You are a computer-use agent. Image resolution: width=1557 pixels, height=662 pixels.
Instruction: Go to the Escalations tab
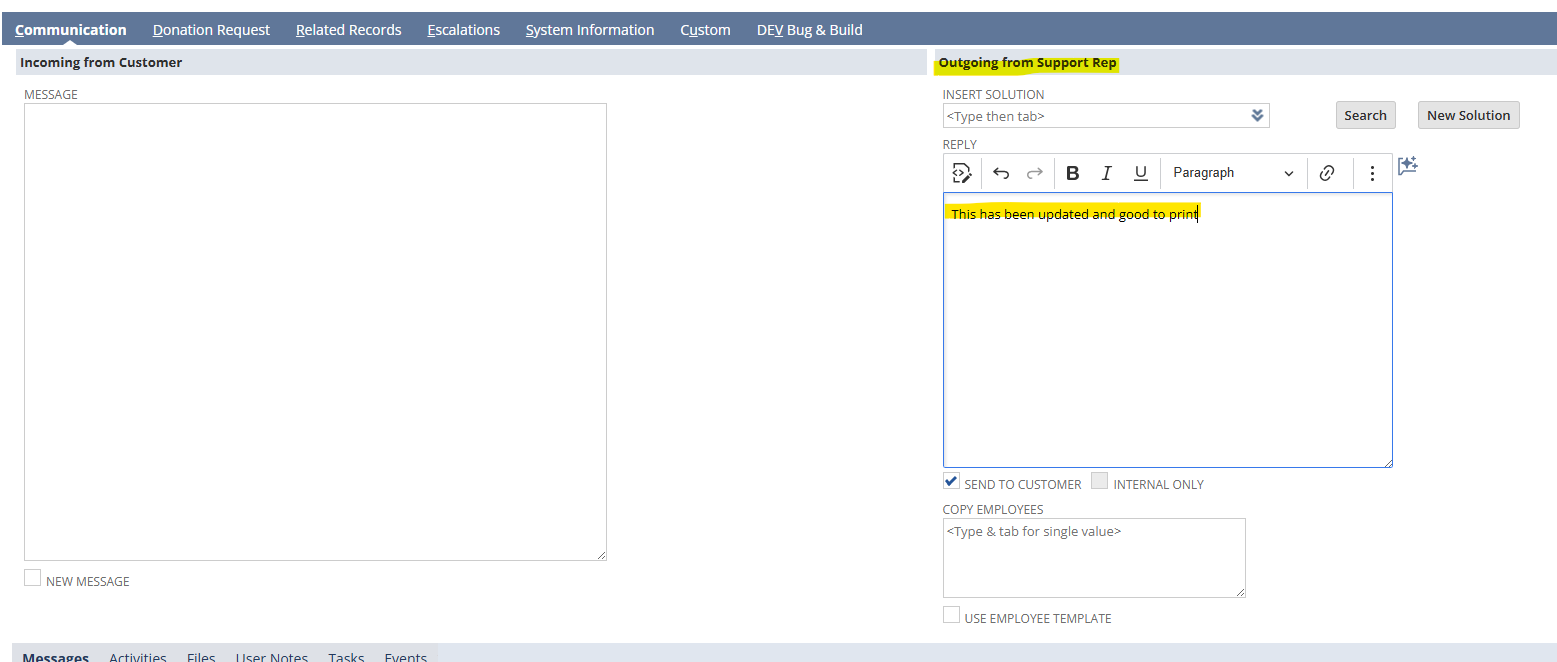[463, 30]
